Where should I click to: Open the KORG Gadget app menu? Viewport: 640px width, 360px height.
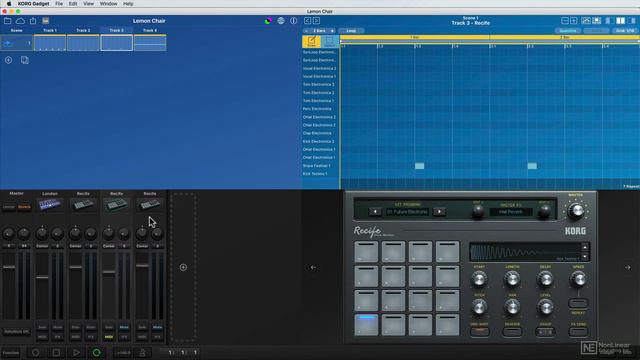pos(33,4)
